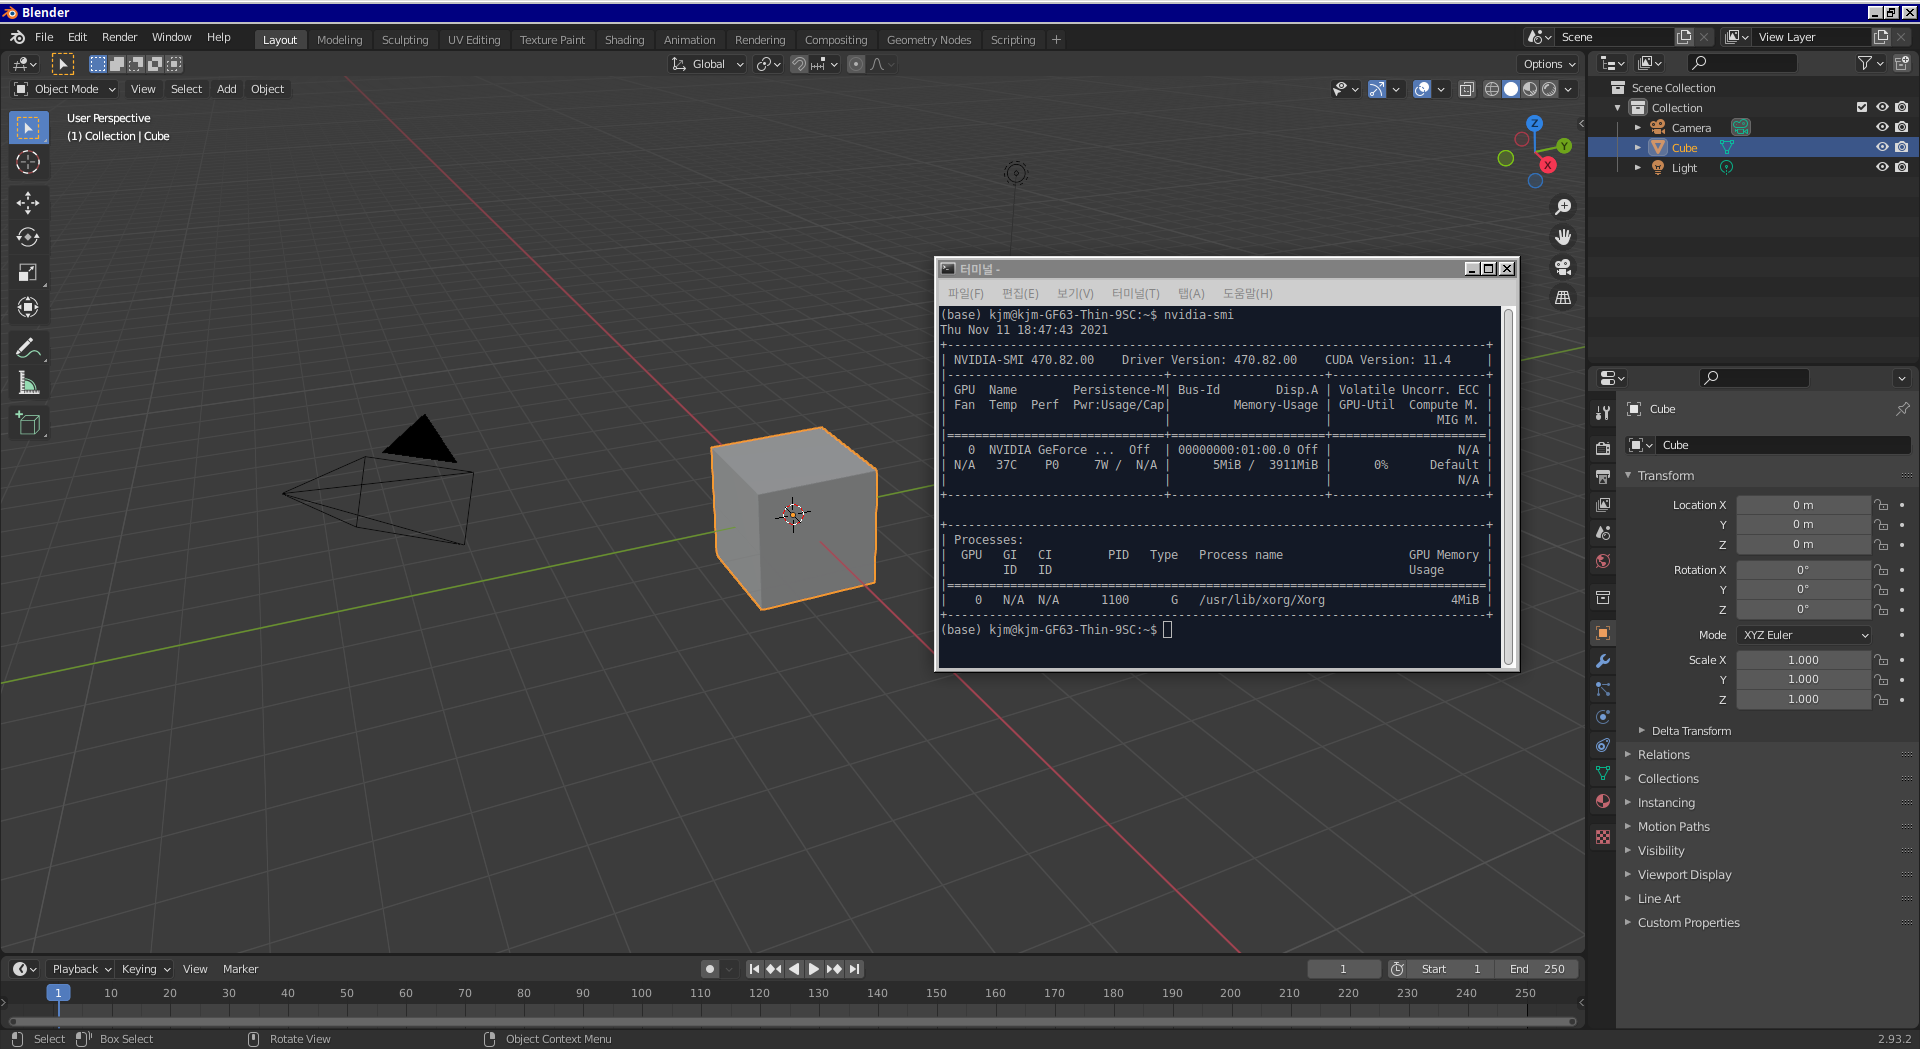Select the Measure tool
This screenshot has width=1920, height=1049.
(28, 384)
